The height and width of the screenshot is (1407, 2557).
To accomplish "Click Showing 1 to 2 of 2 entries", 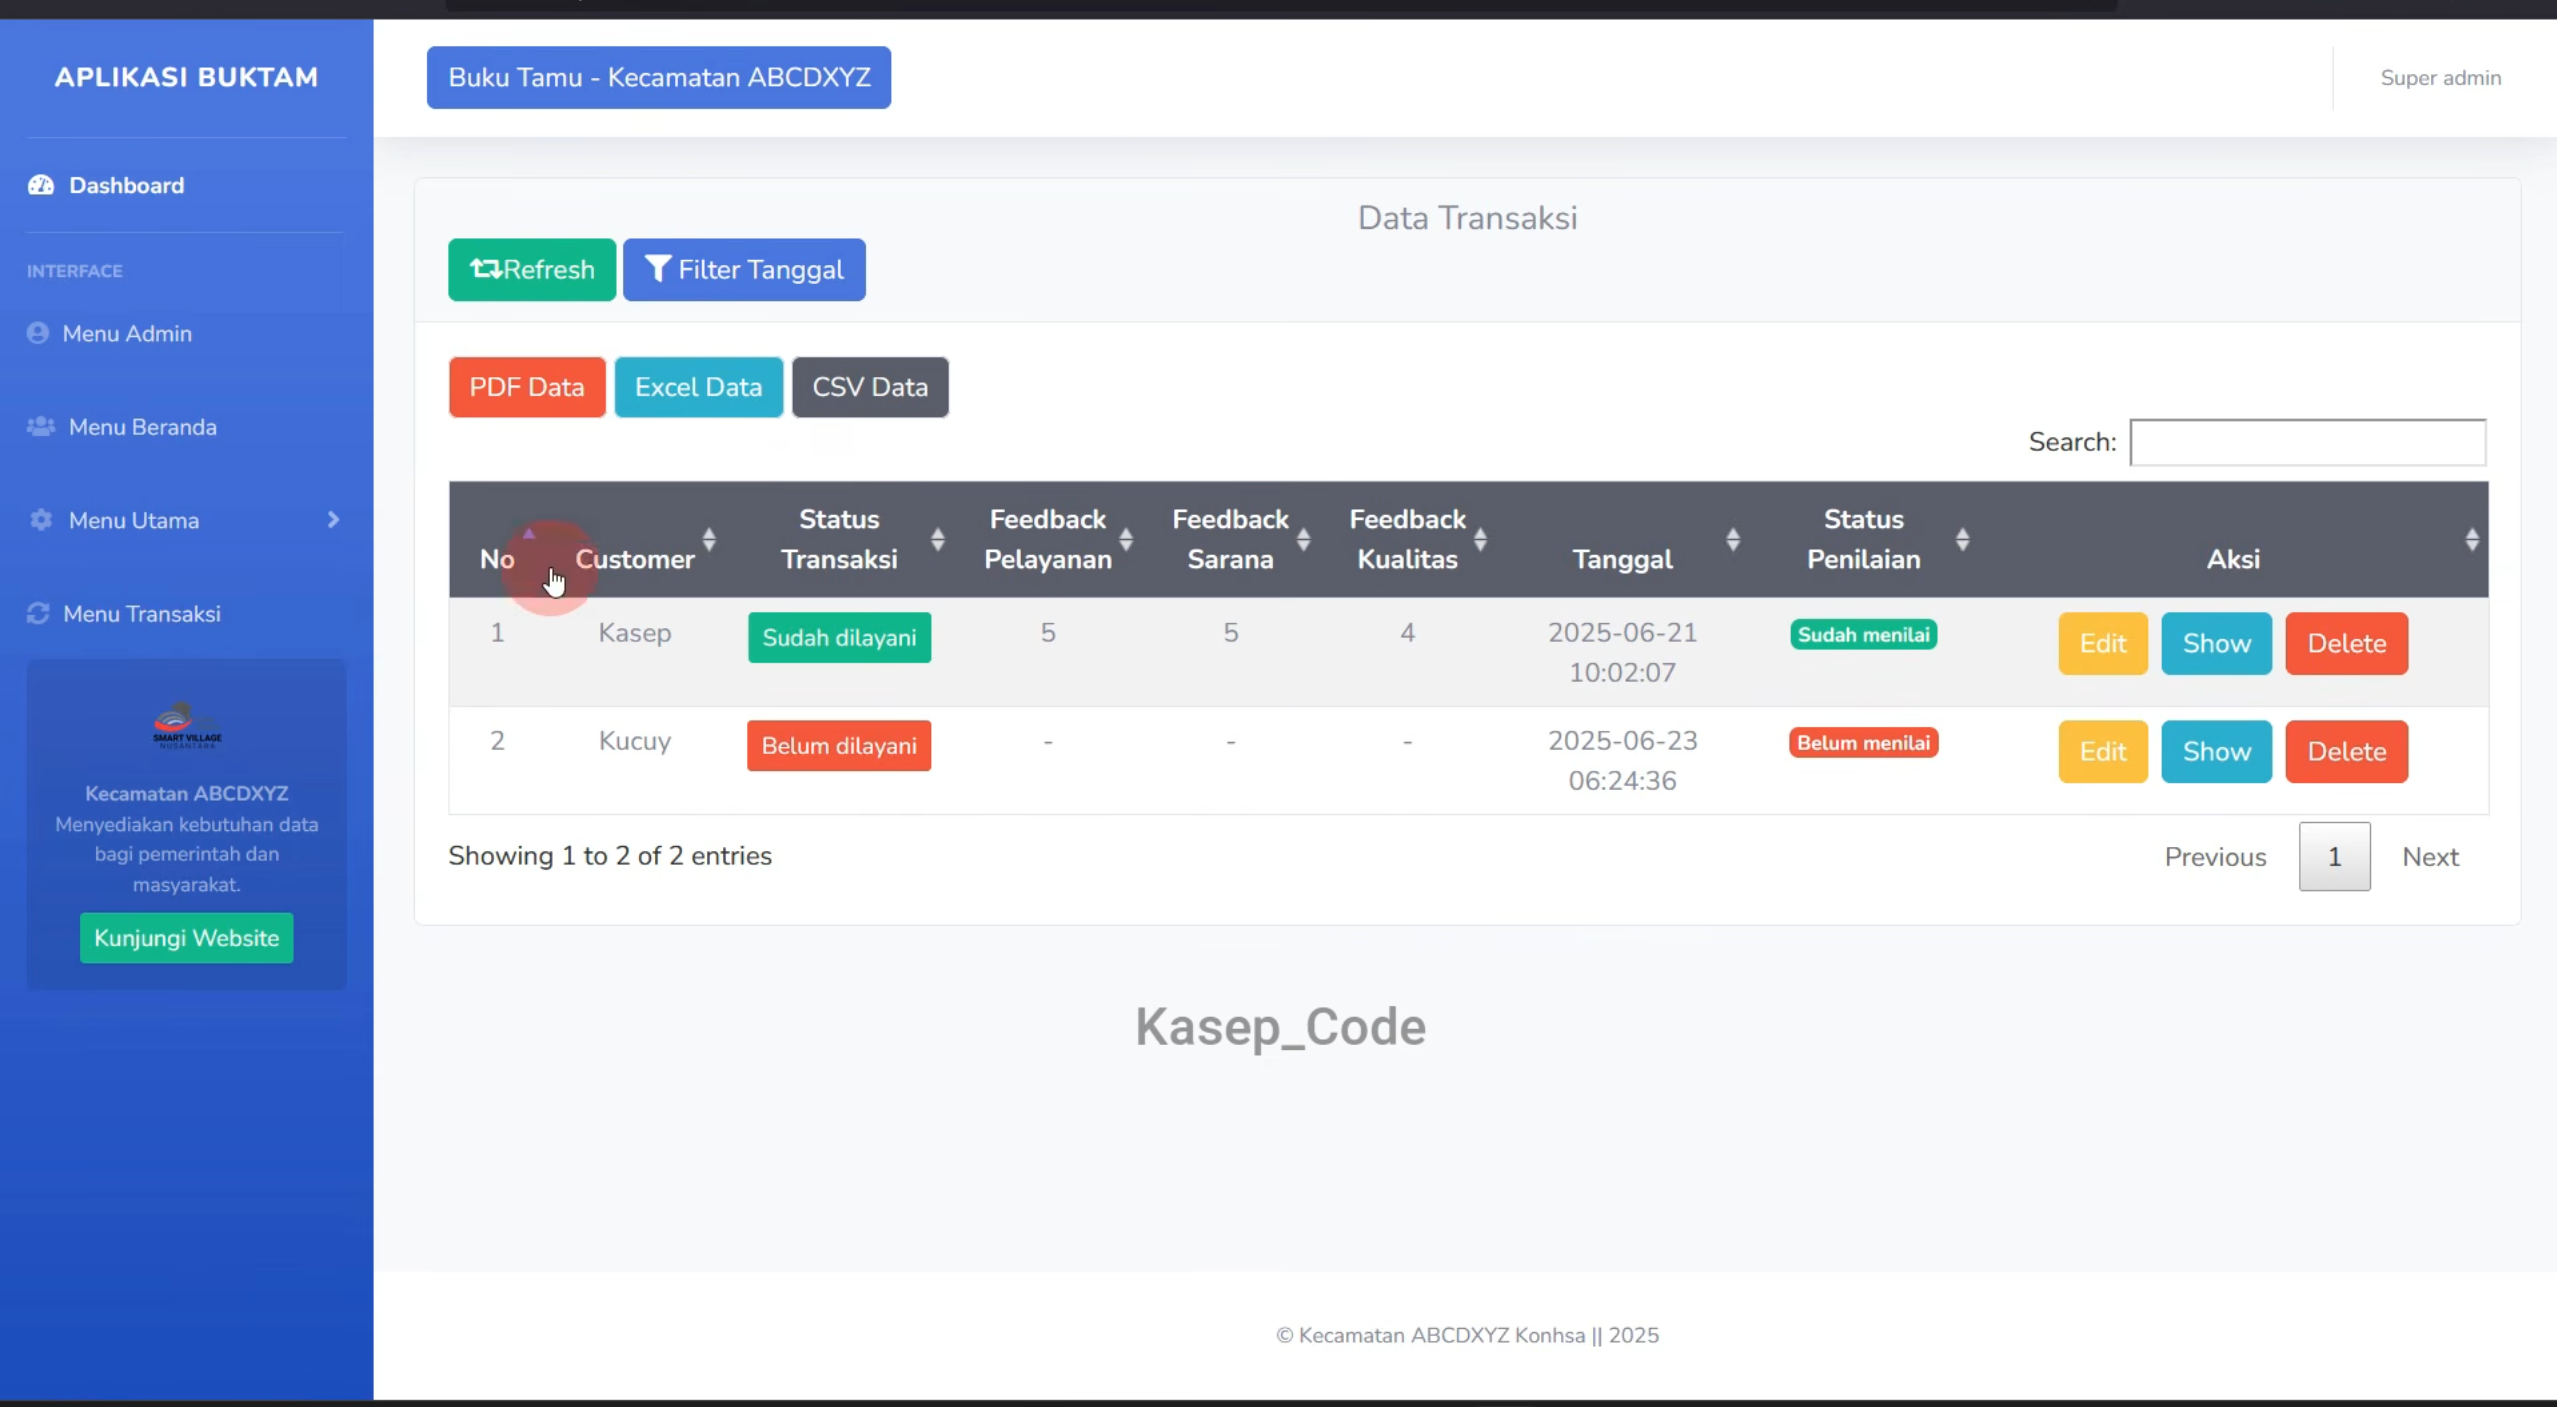I will tap(610, 856).
